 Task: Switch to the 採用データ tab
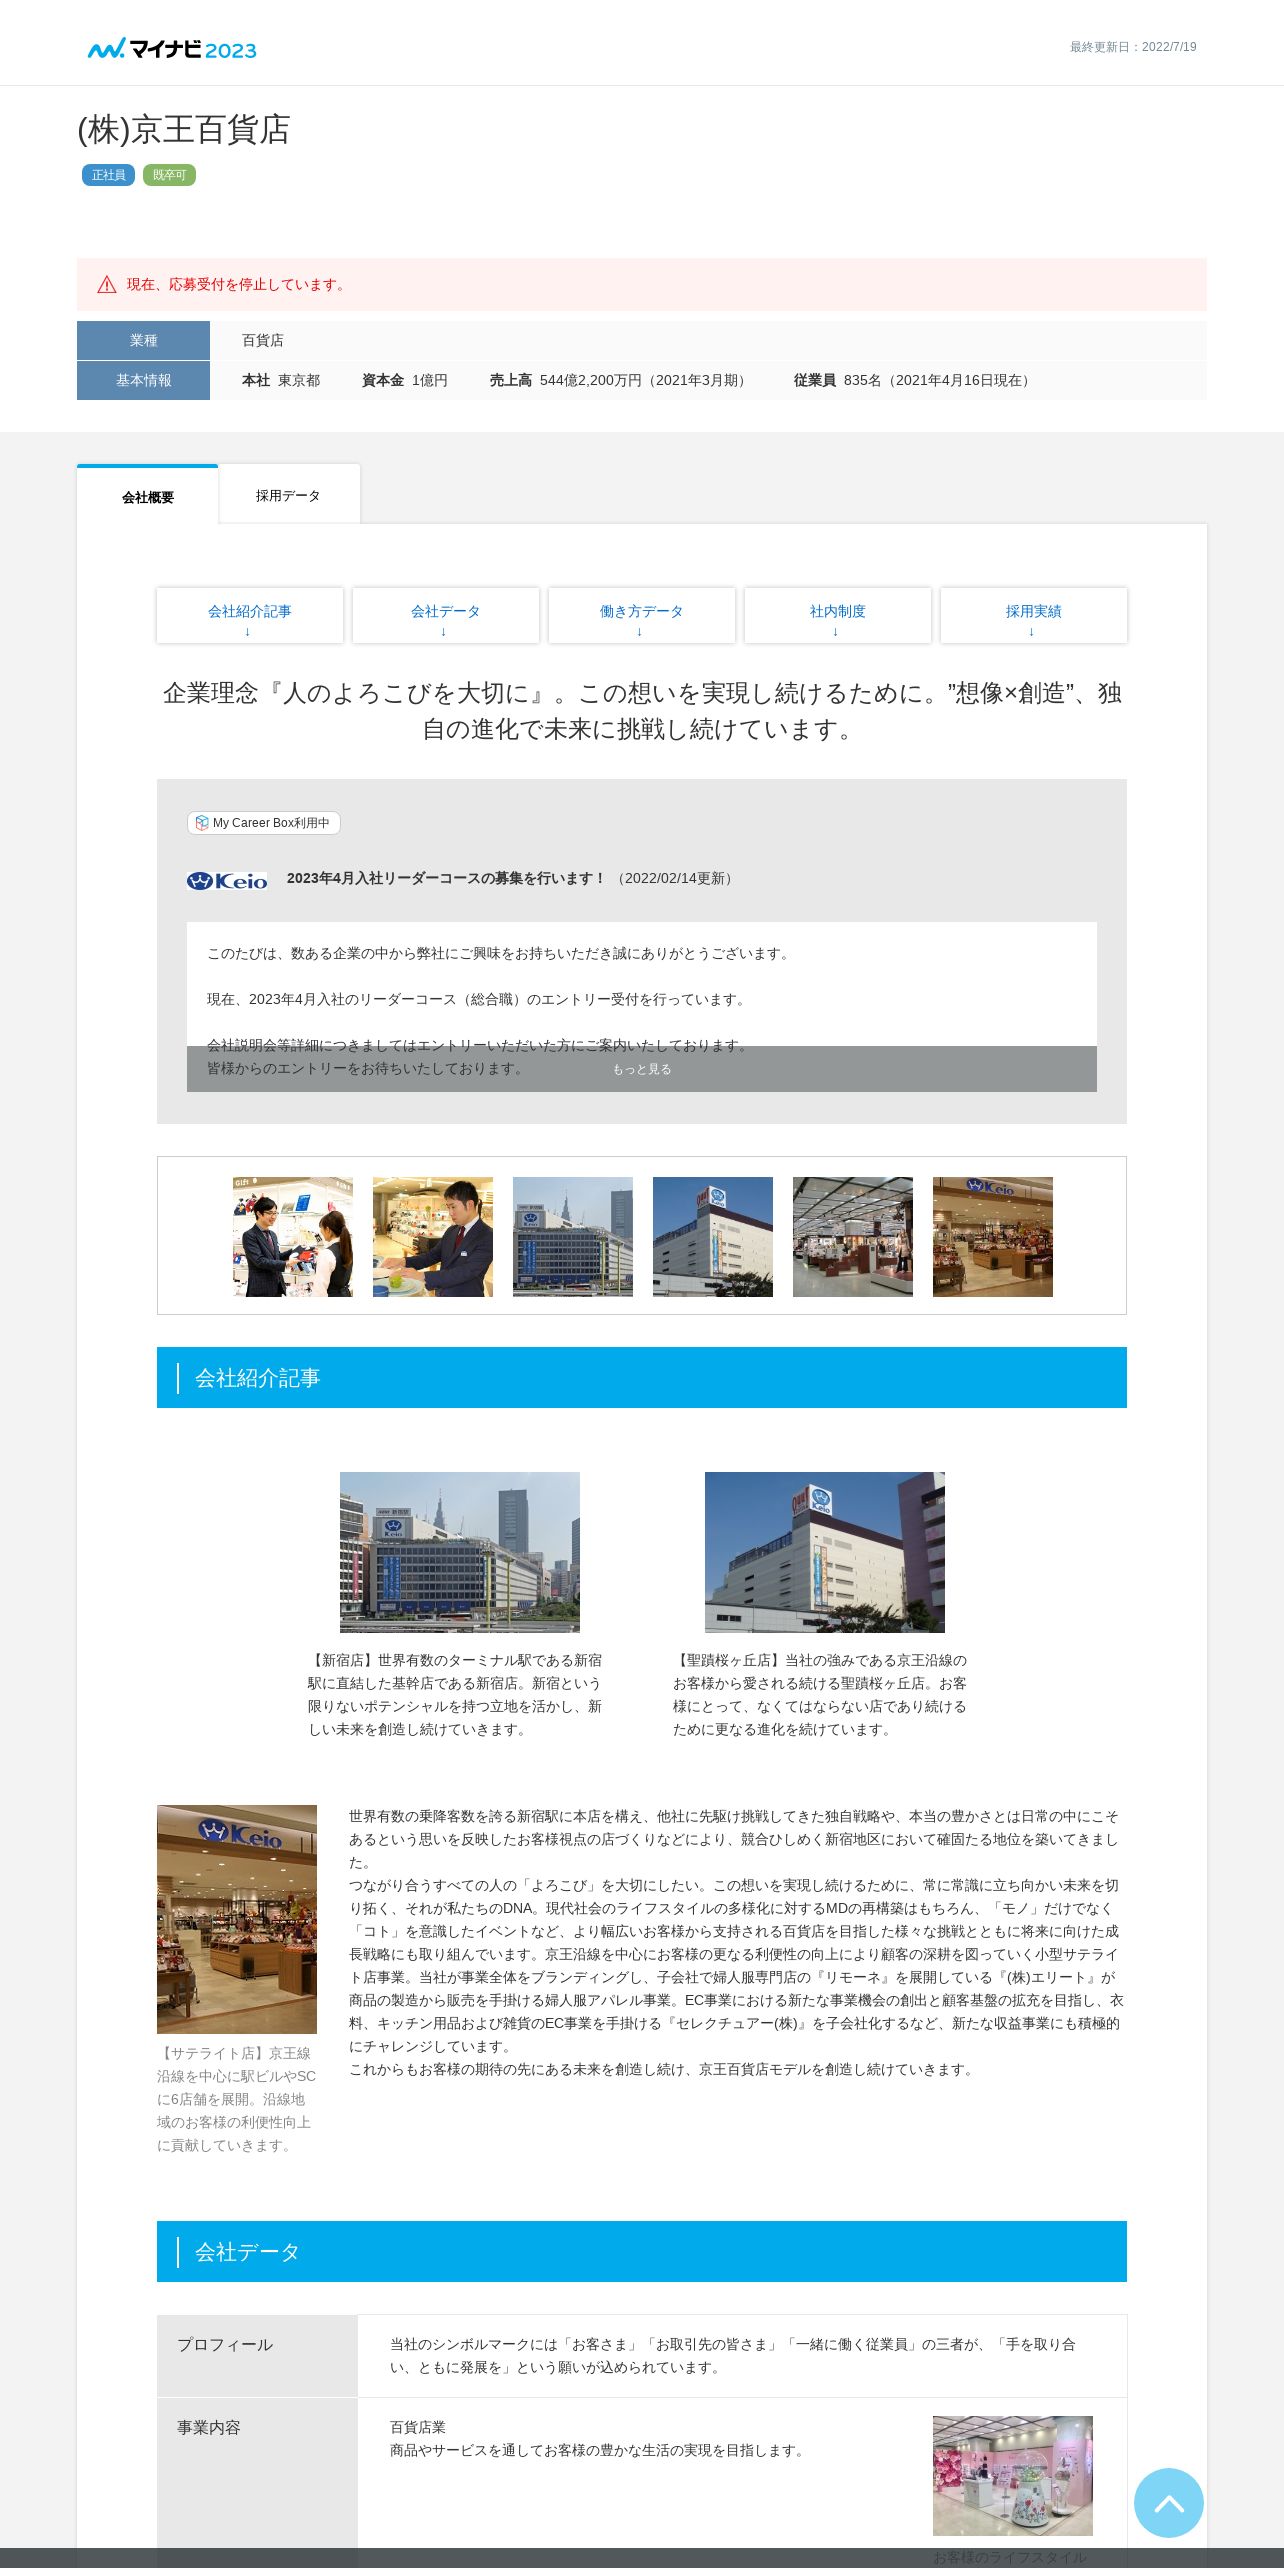(288, 495)
